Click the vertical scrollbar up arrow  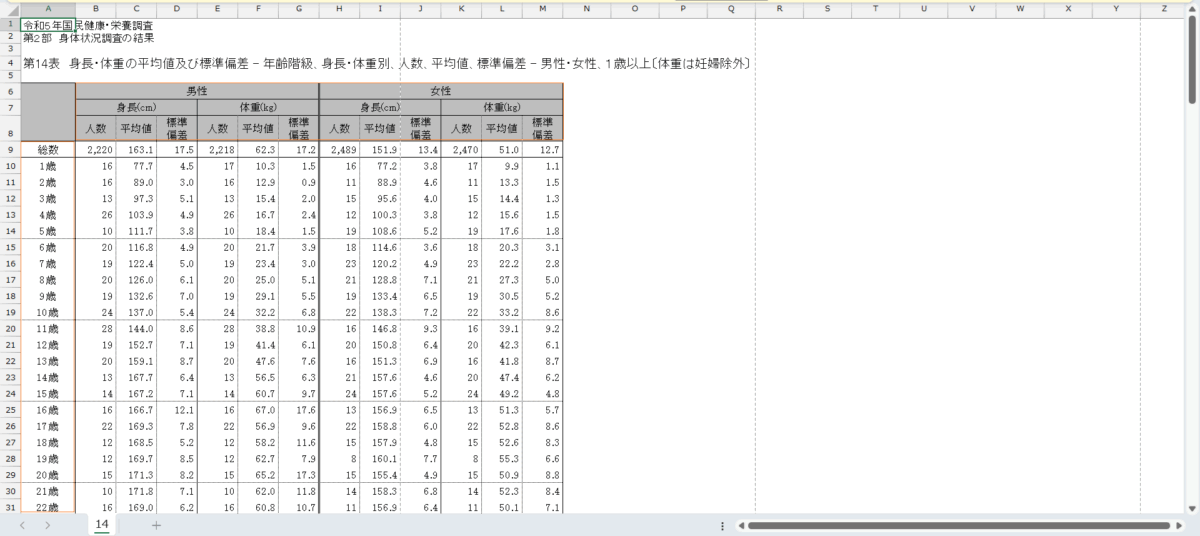[1192, 9]
